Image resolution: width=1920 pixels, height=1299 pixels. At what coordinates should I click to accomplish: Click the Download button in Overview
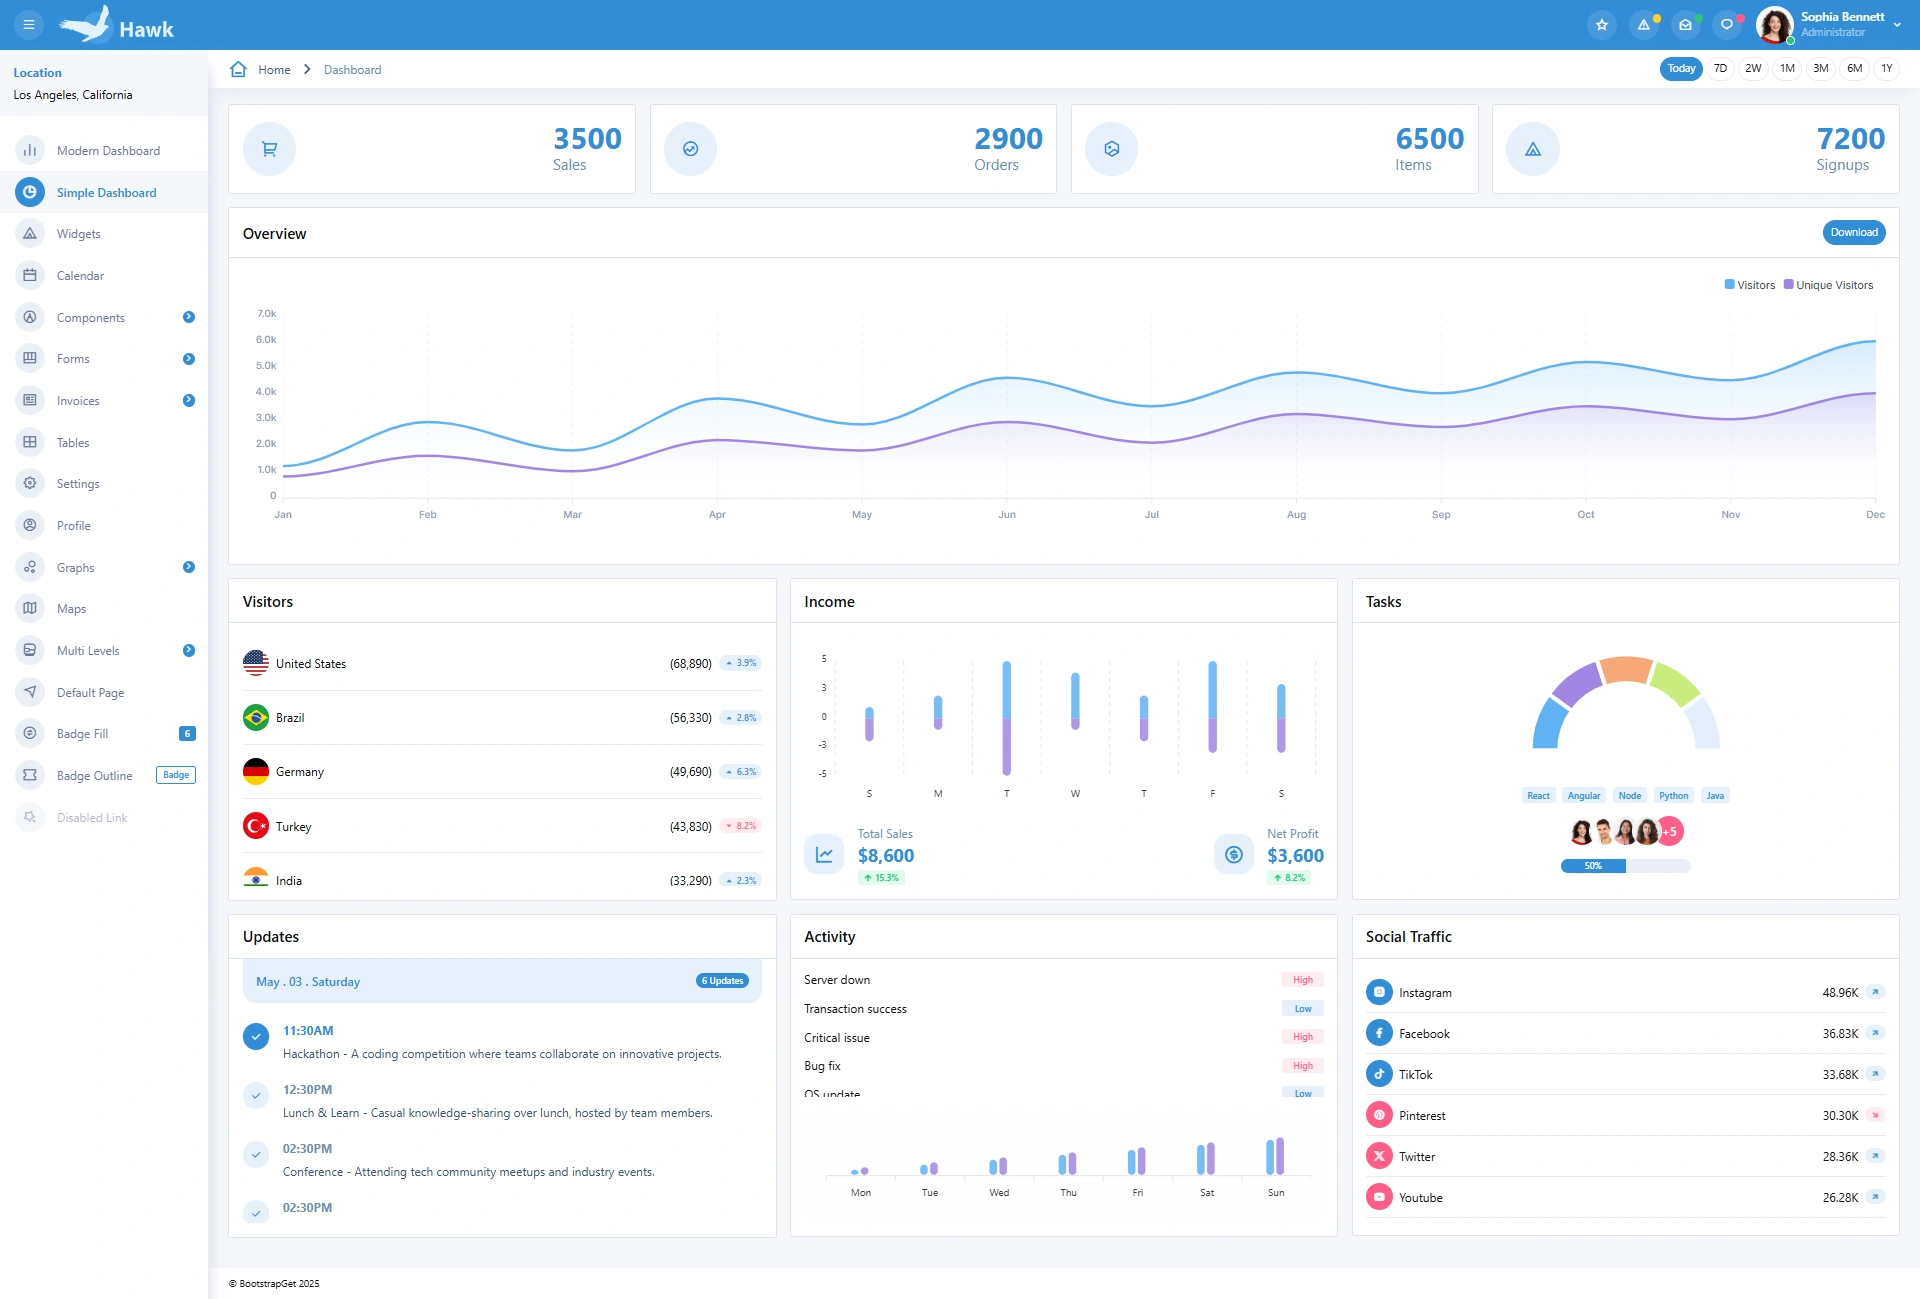(1854, 232)
